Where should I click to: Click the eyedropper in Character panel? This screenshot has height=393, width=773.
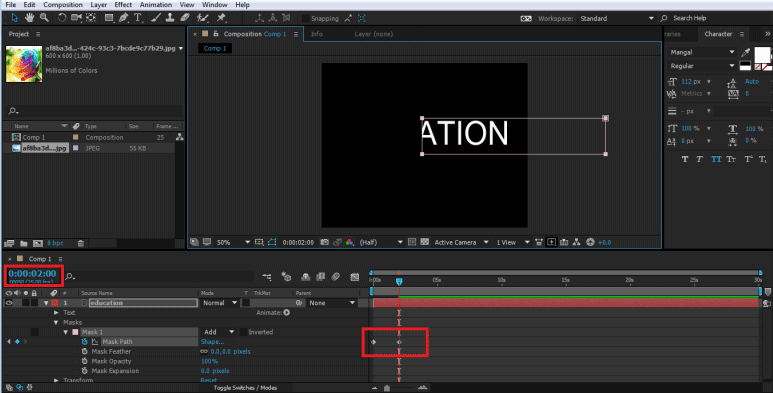coord(745,52)
